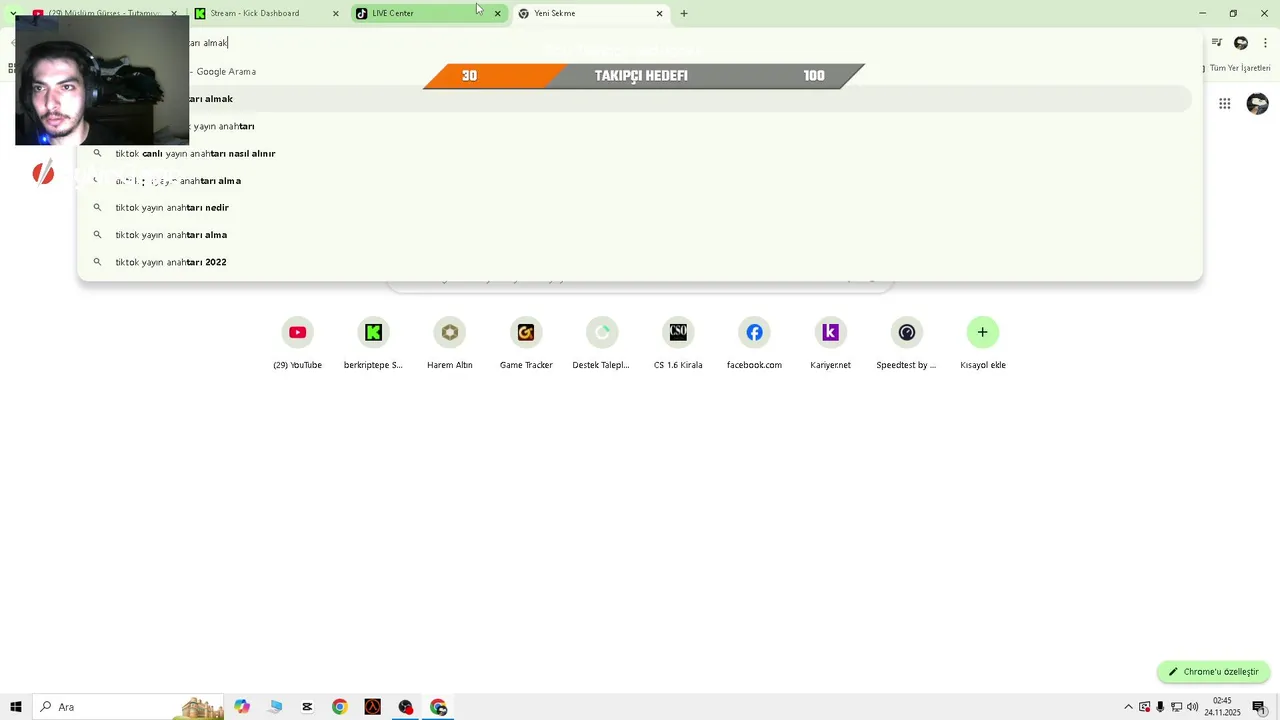Open the facebook.com shortcut

(754, 343)
